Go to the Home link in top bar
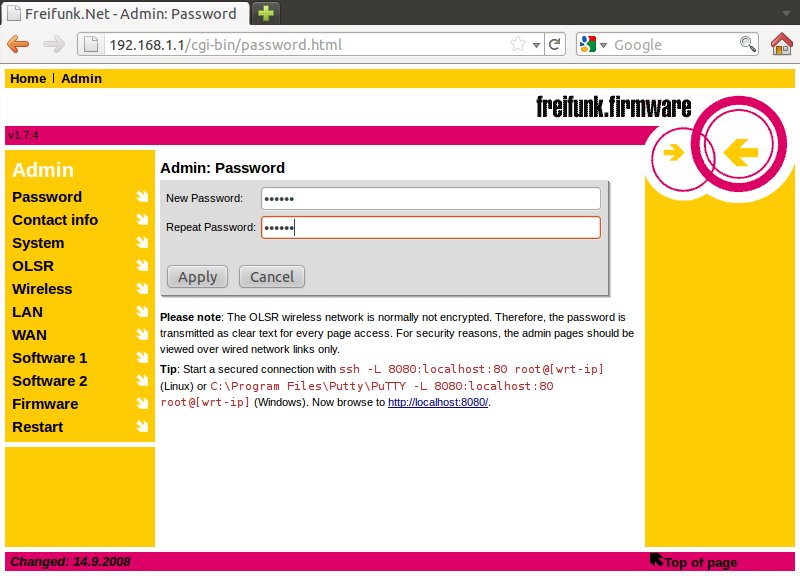Screen dimensions: 800x576 point(28,78)
